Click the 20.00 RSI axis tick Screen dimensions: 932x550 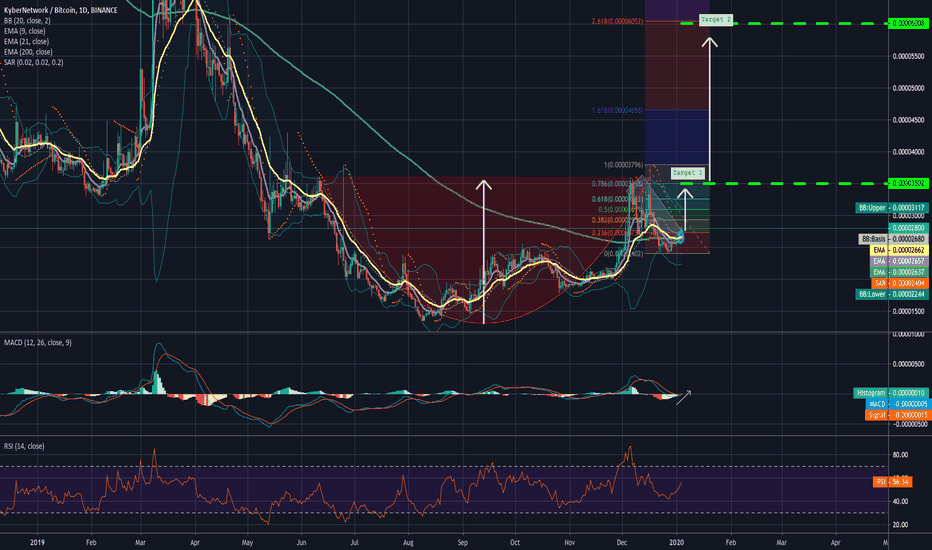coord(900,524)
